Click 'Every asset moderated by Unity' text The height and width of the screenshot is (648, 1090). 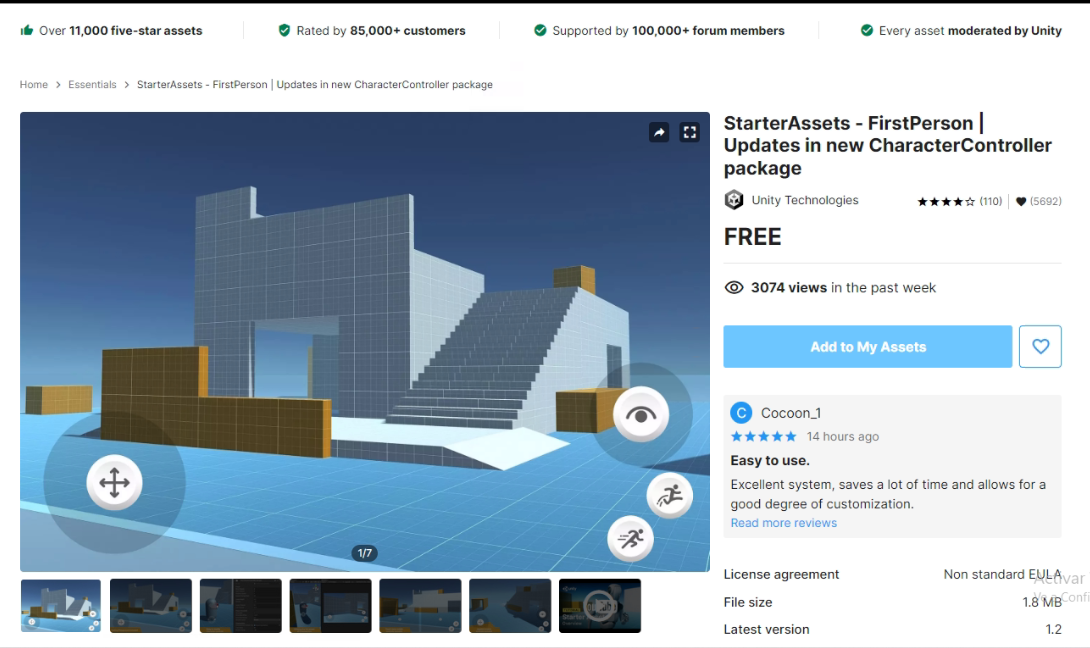click(x=970, y=31)
